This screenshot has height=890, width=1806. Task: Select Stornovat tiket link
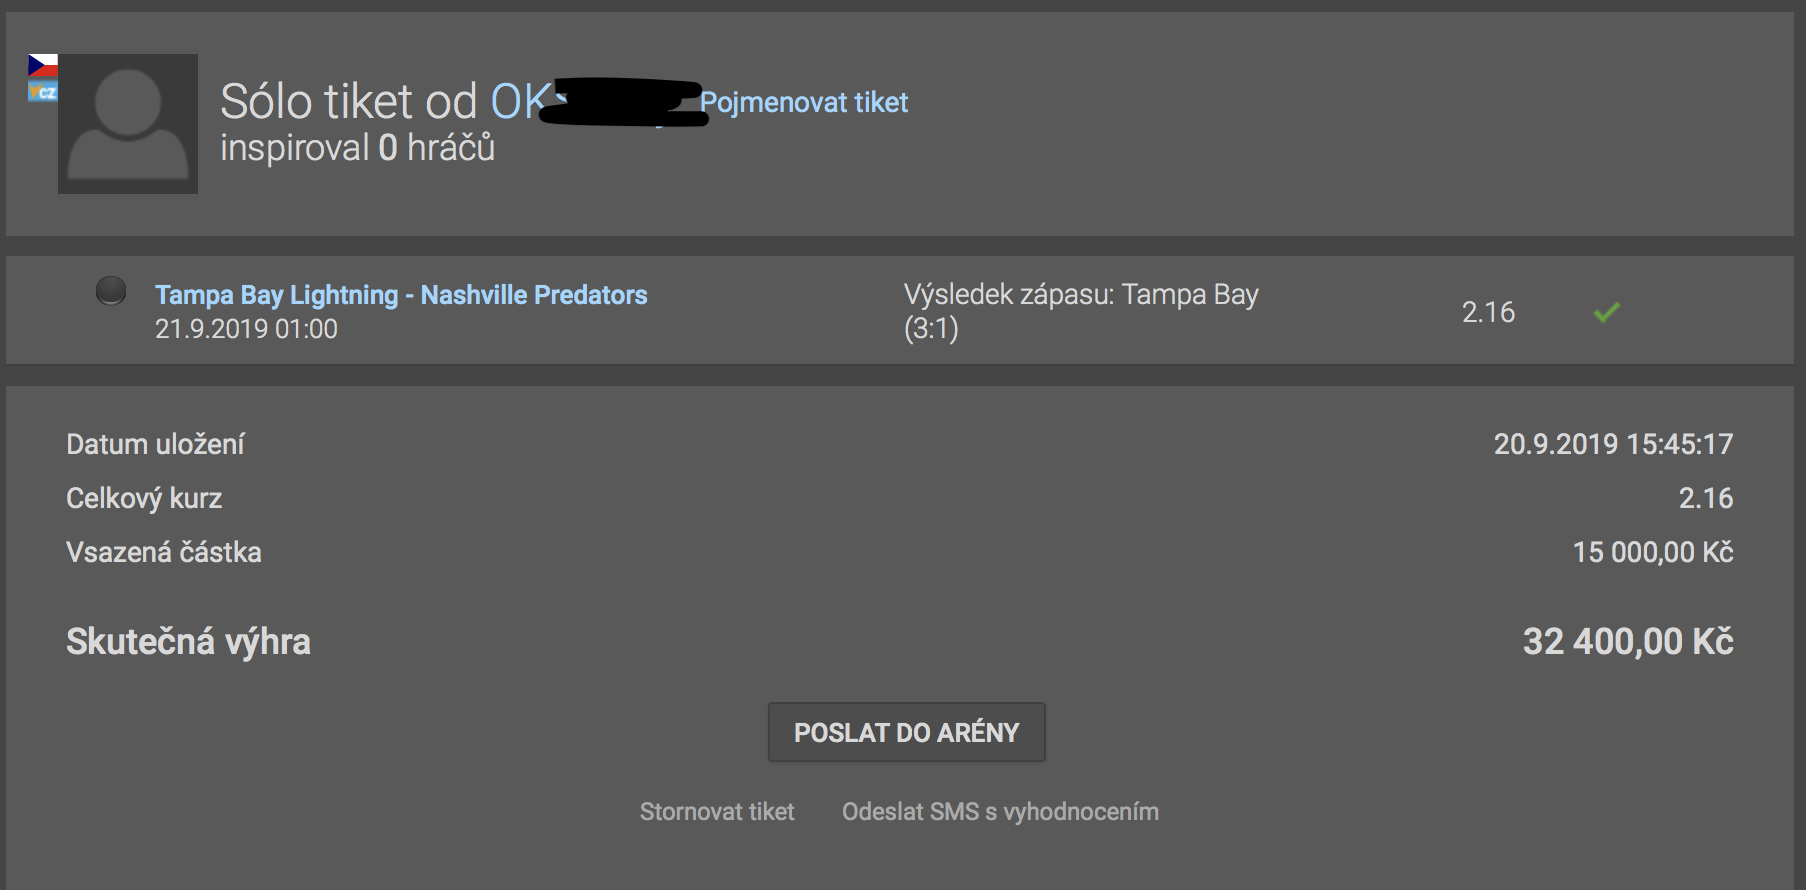click(x=717, y=811)
